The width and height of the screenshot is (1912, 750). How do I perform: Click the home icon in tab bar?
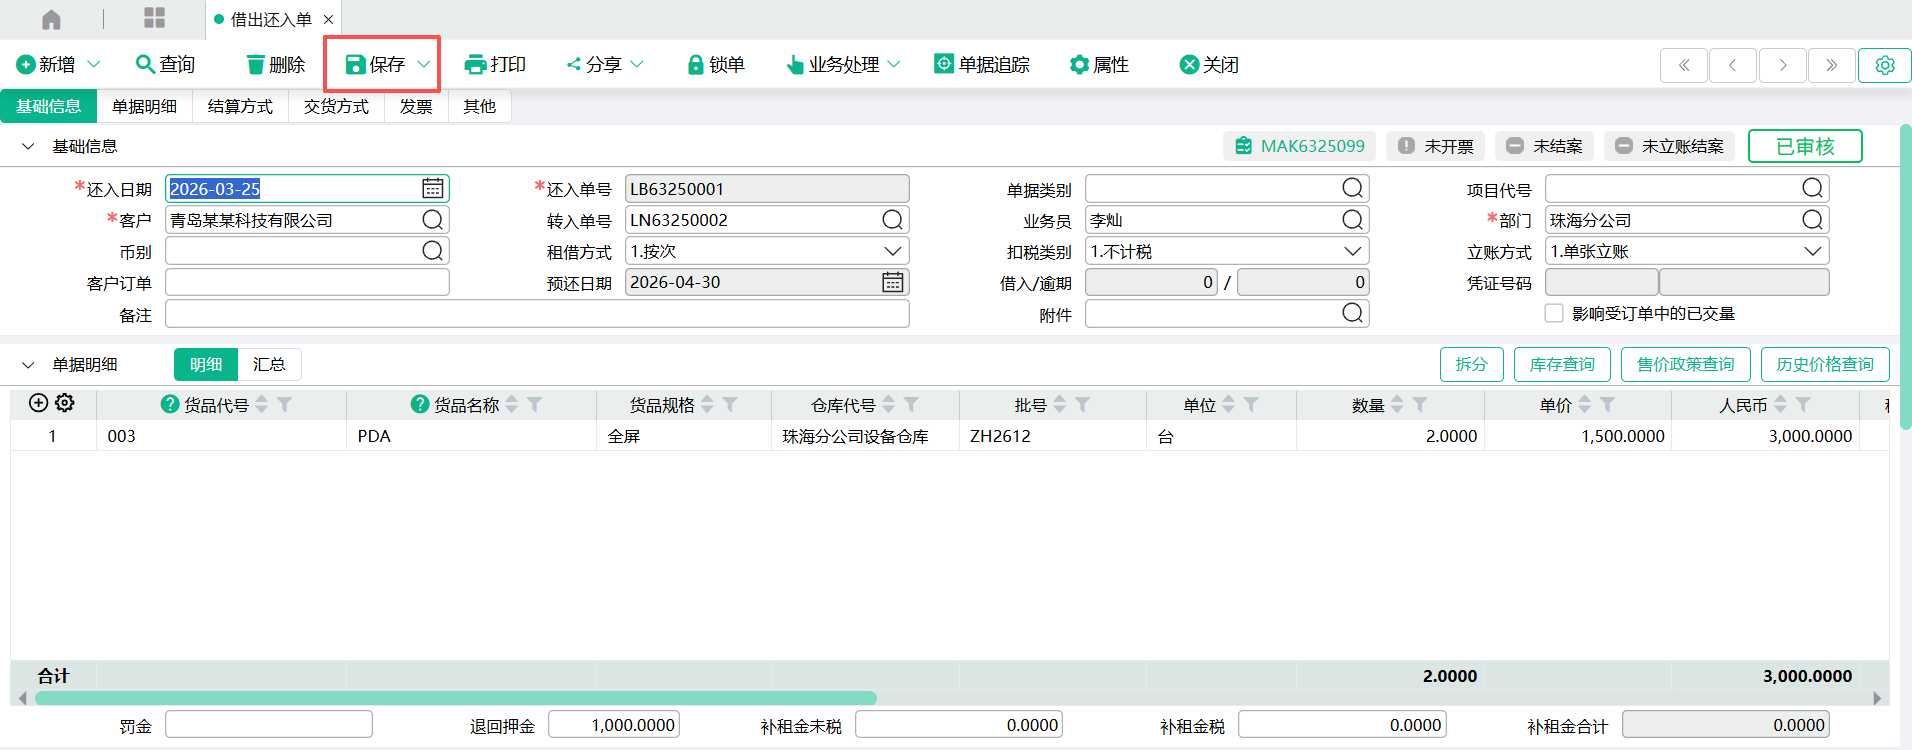pos(51,19)
